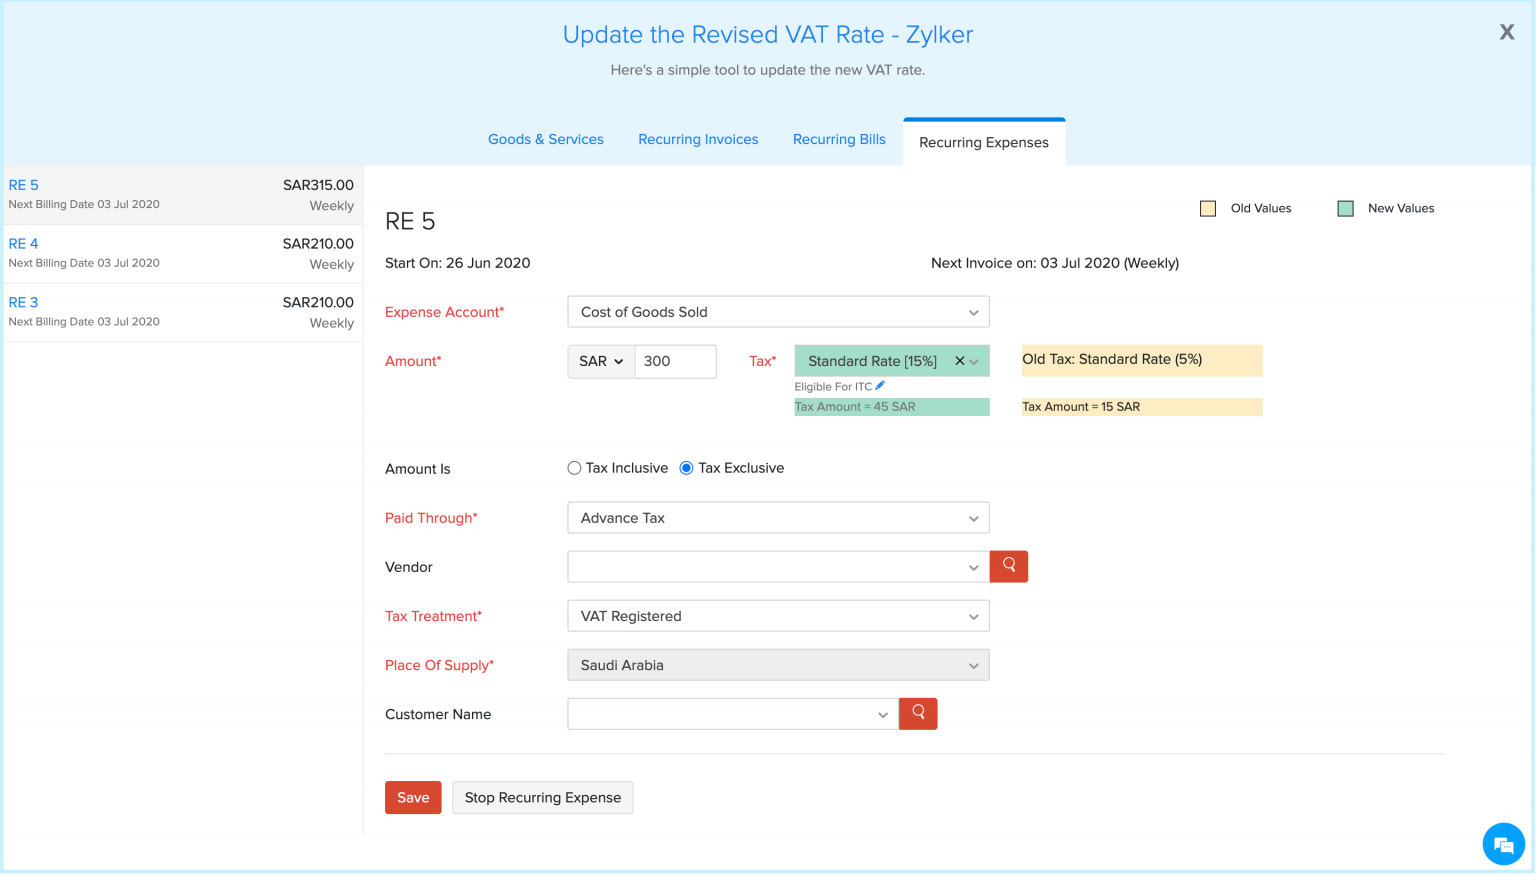The image size is (1536, 876).
Task: Open the Paid Through dropdown
Action: tap(777, 518)
